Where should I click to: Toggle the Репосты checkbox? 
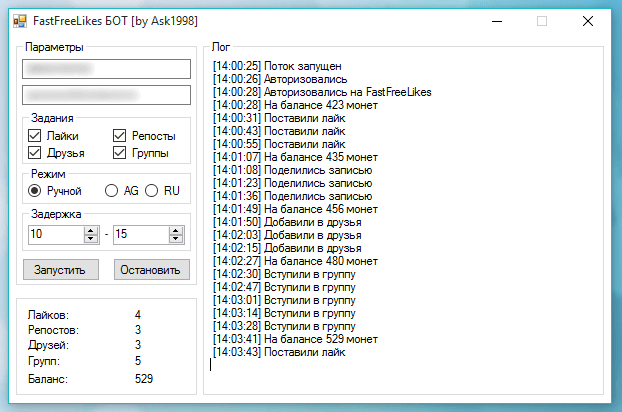pyautogui.click(x=119, y=136)
